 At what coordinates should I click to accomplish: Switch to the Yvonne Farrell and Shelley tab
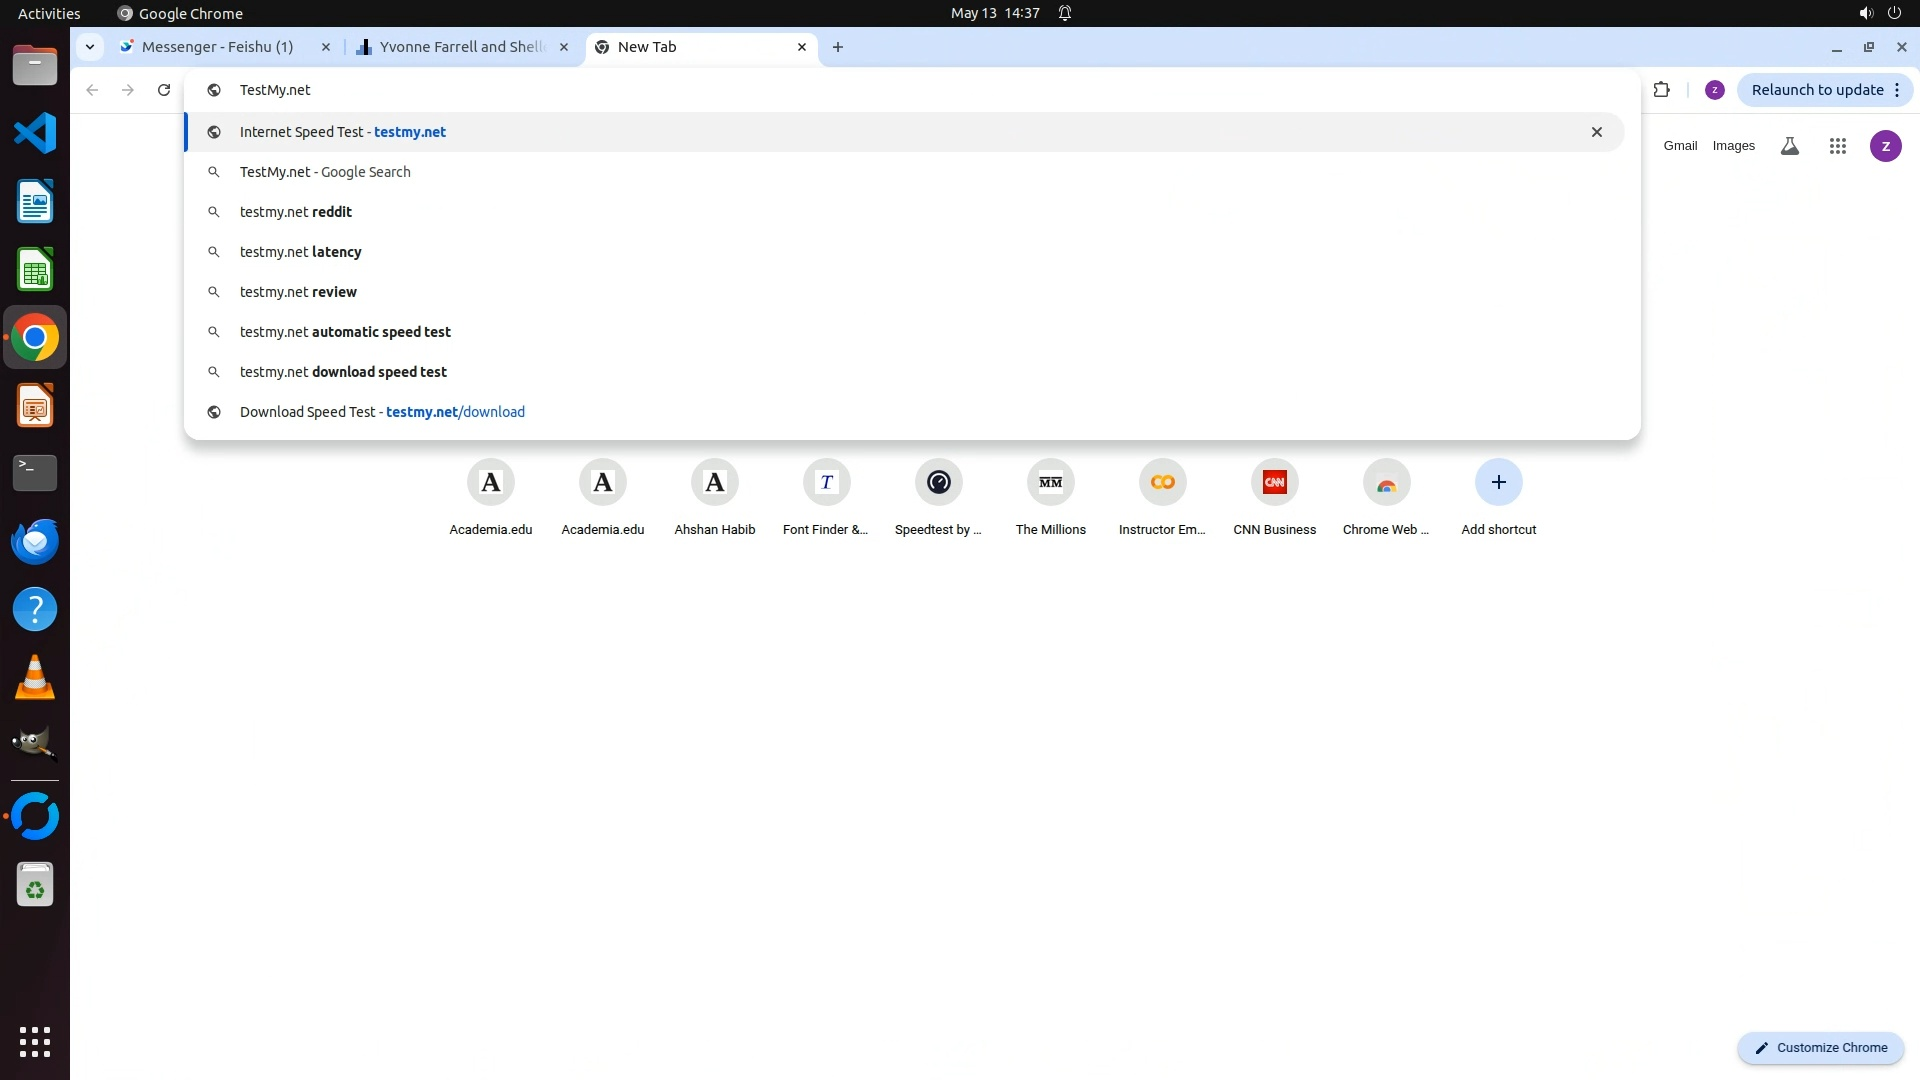[x=460, y=47]
